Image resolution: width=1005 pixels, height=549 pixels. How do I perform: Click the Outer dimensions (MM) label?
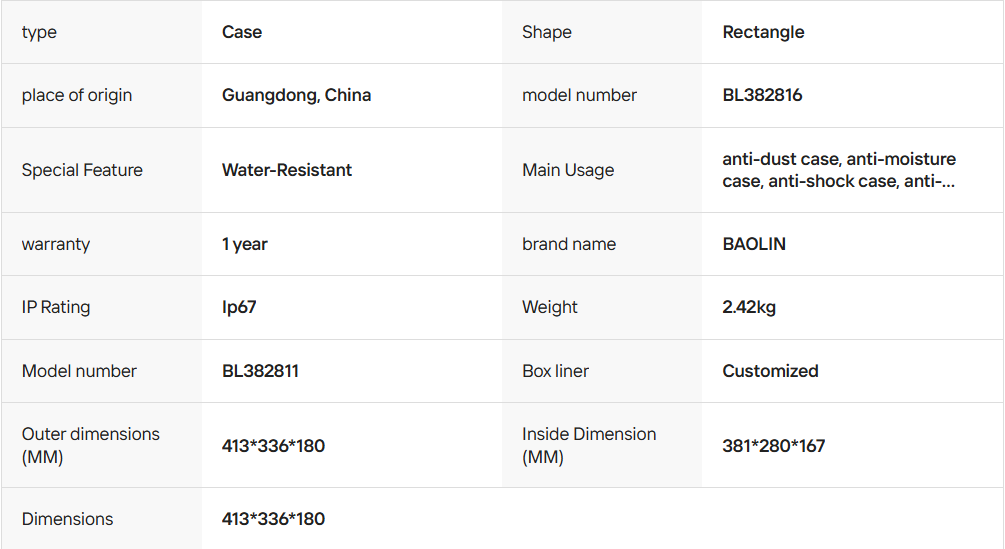point(90,445)
